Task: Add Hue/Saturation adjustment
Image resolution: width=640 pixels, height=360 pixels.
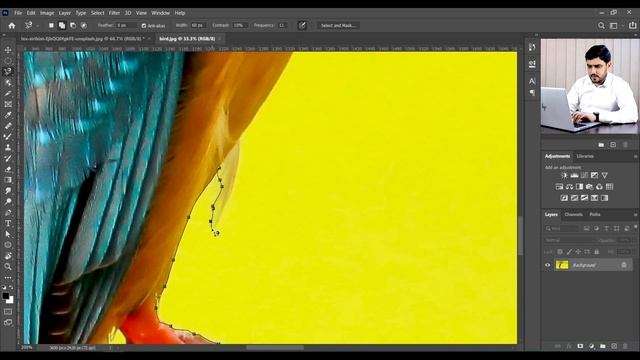Action: pyautogui.click(x=559, y=187)
